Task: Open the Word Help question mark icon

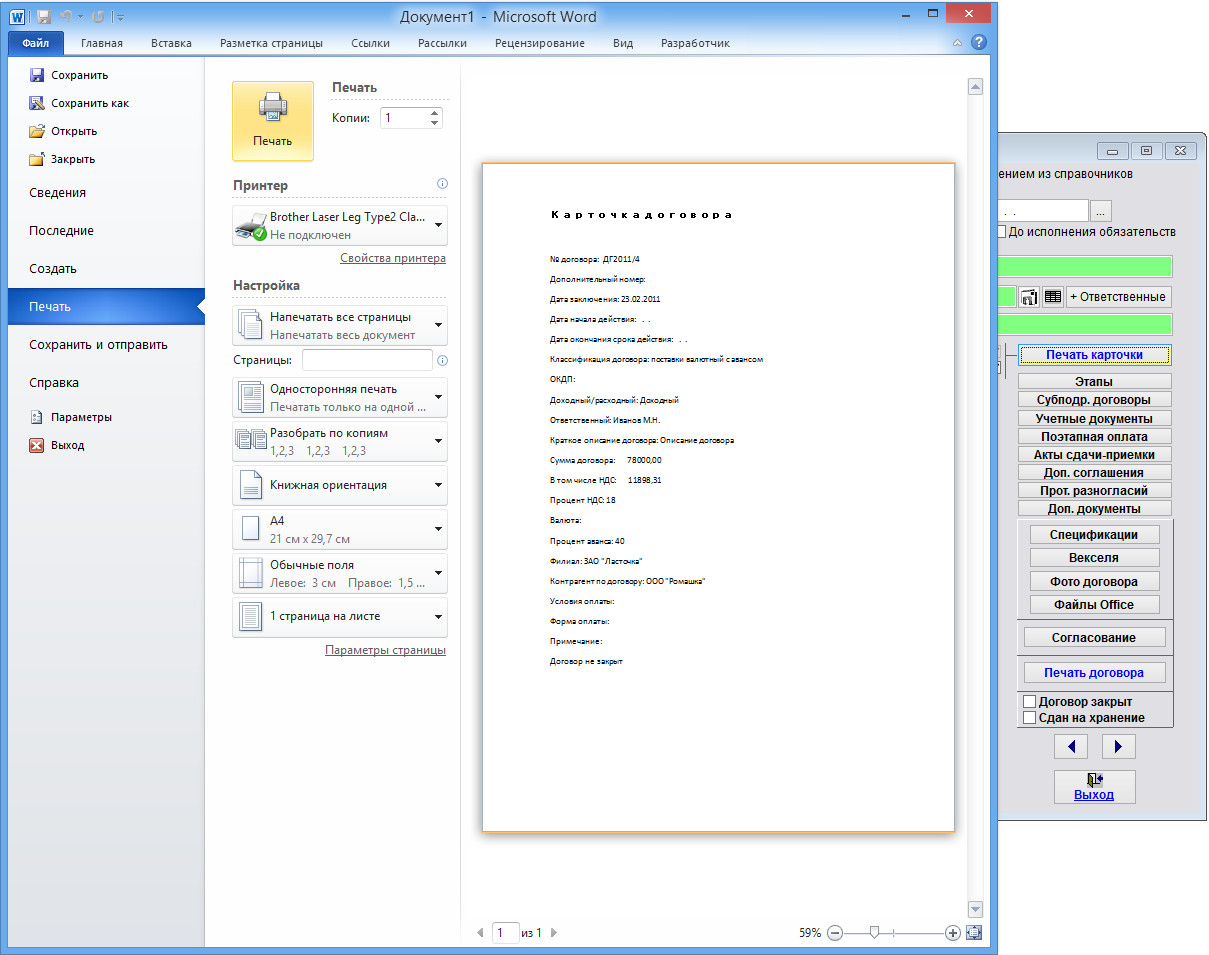Action: pos(979,43)
